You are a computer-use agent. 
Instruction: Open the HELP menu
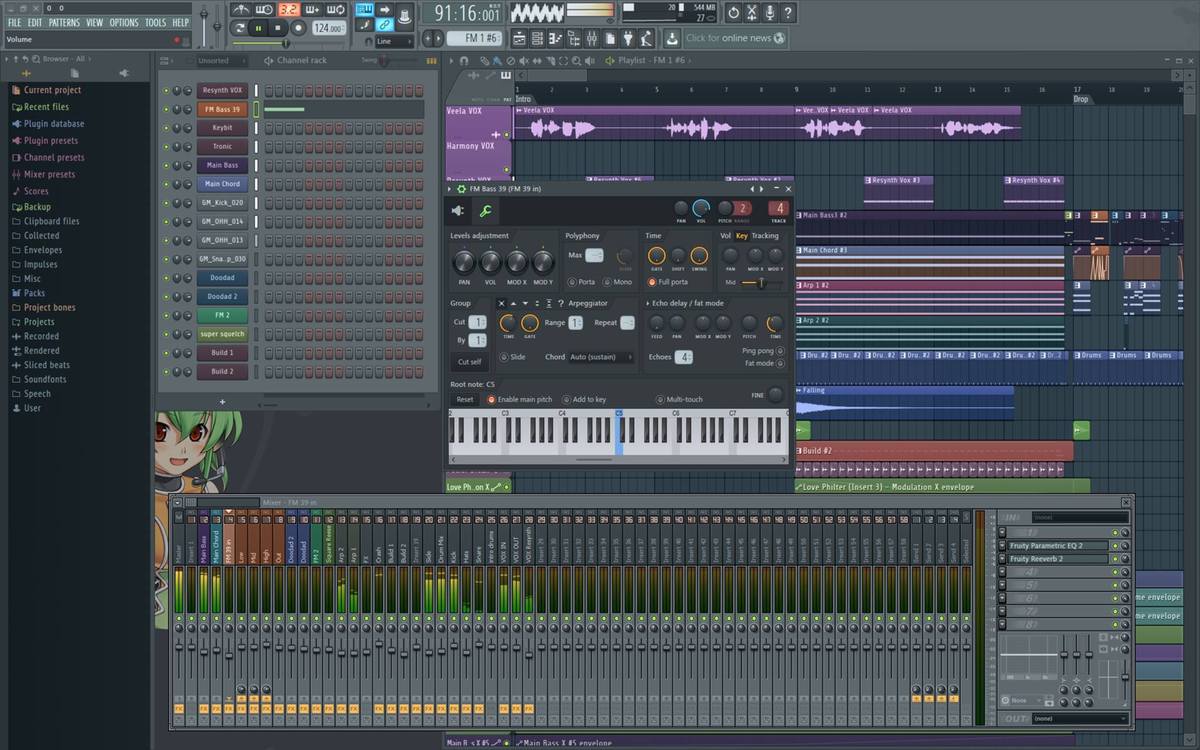tap(180, 22)
